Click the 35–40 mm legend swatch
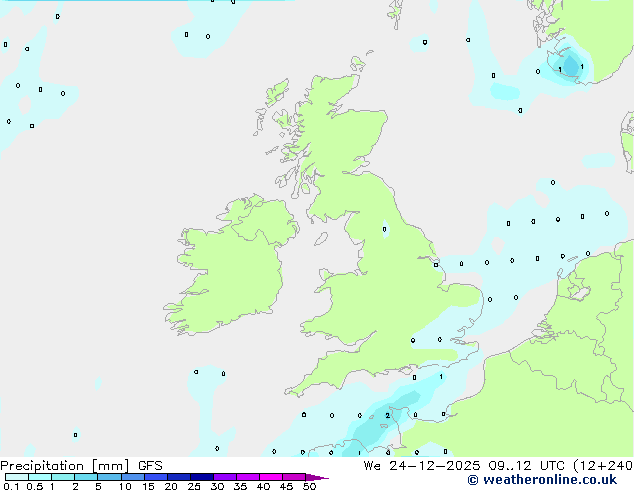This screenshot has height=490, width=634. (x=248, y=477)
